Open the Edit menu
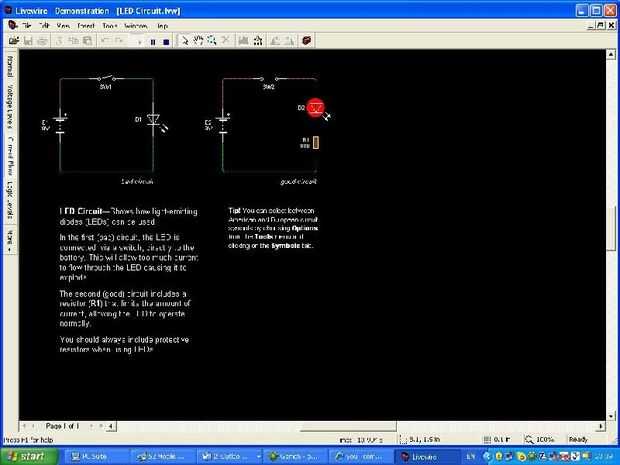Image resolution: width=620 pixels, height=465 pixels. [44, 26]
